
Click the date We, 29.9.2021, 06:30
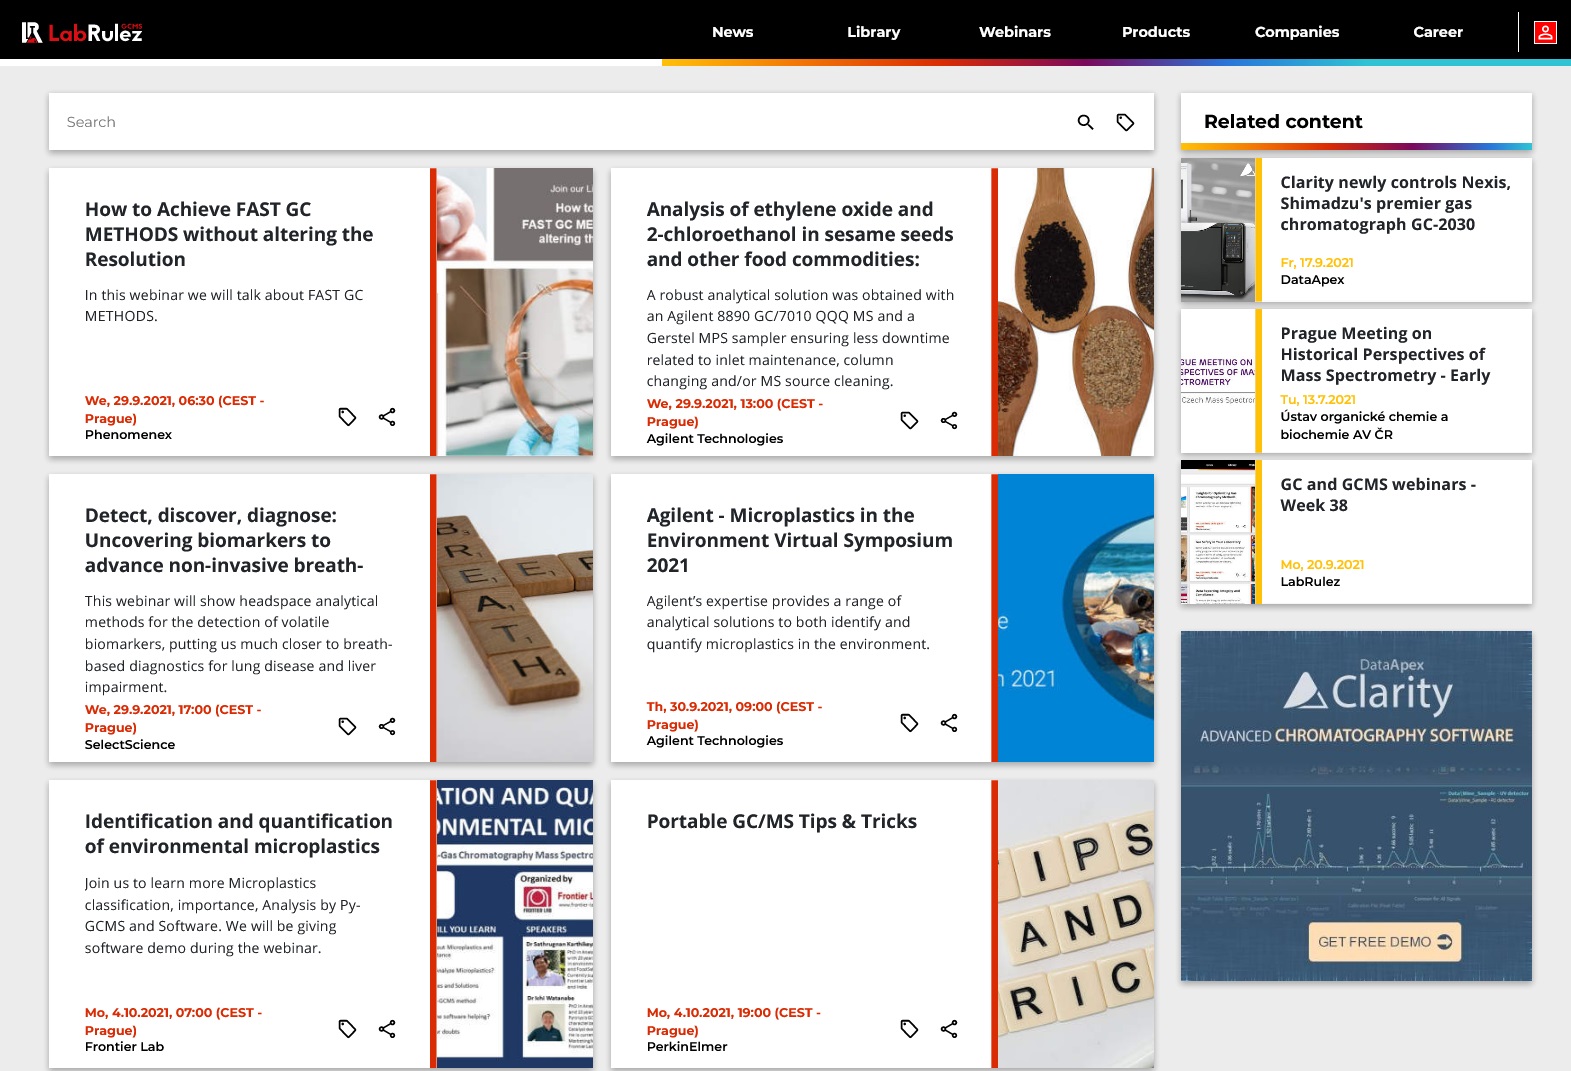coord(174,409)
